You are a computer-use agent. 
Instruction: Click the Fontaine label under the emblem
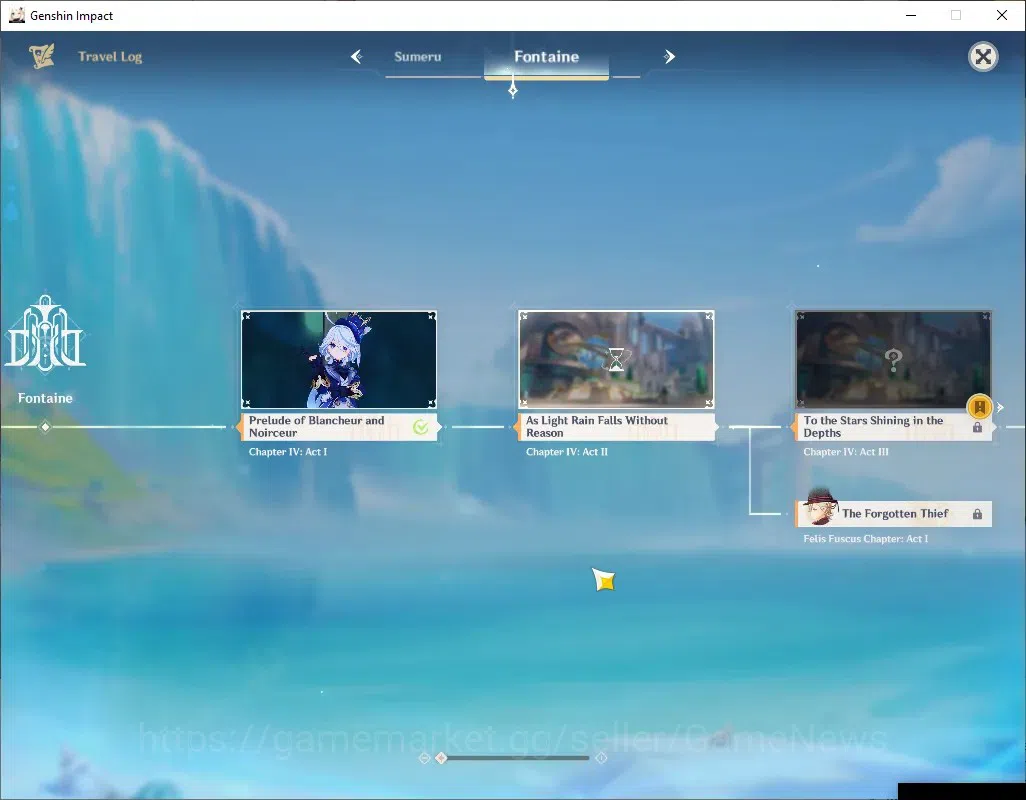pos(45,398)
